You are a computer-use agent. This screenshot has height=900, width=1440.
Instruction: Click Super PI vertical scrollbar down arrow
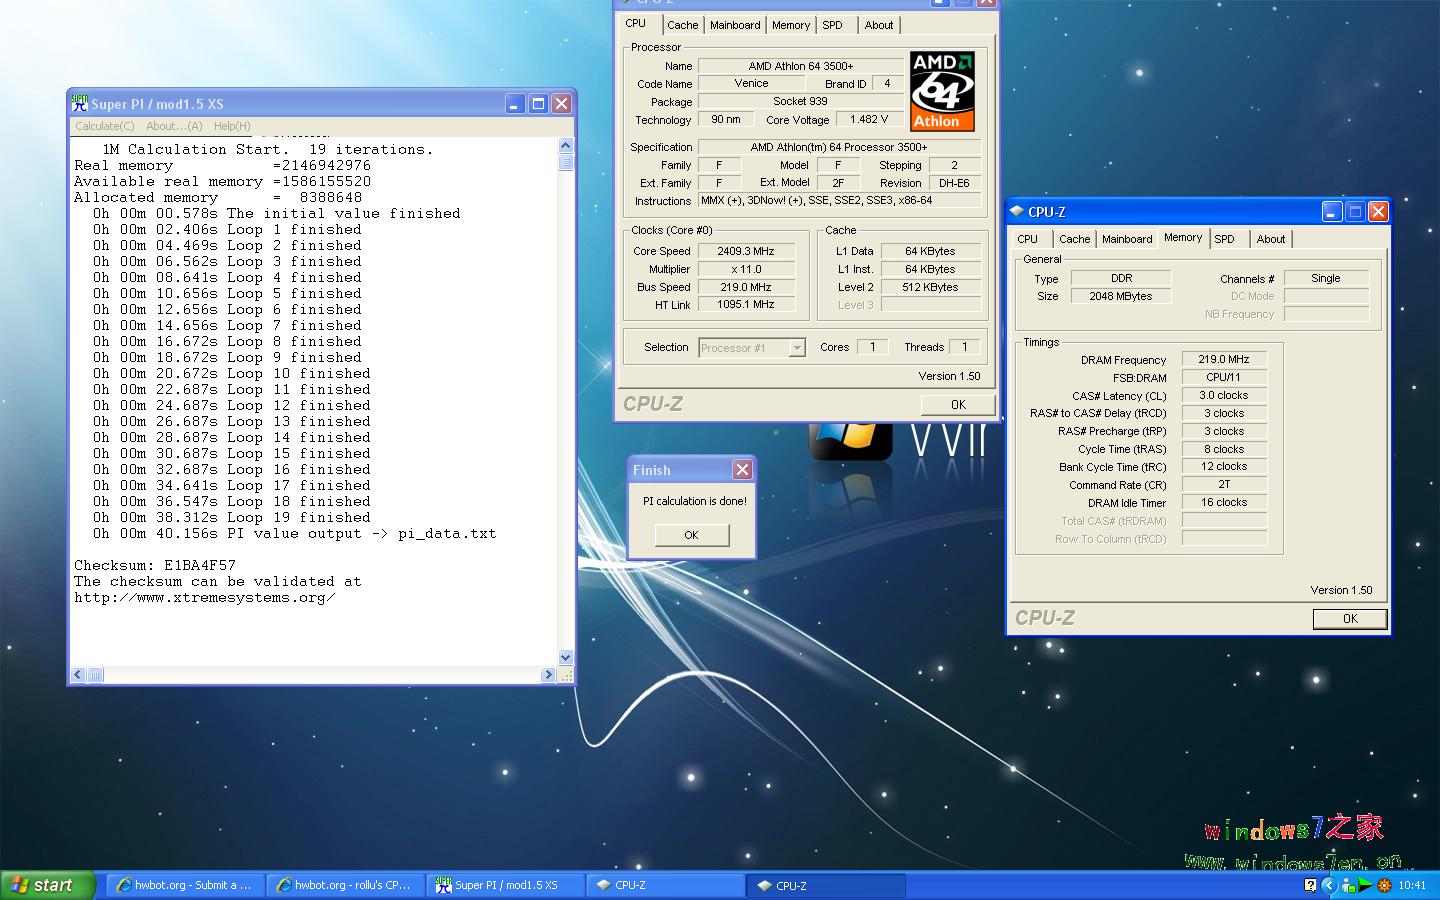coord(566,657)
